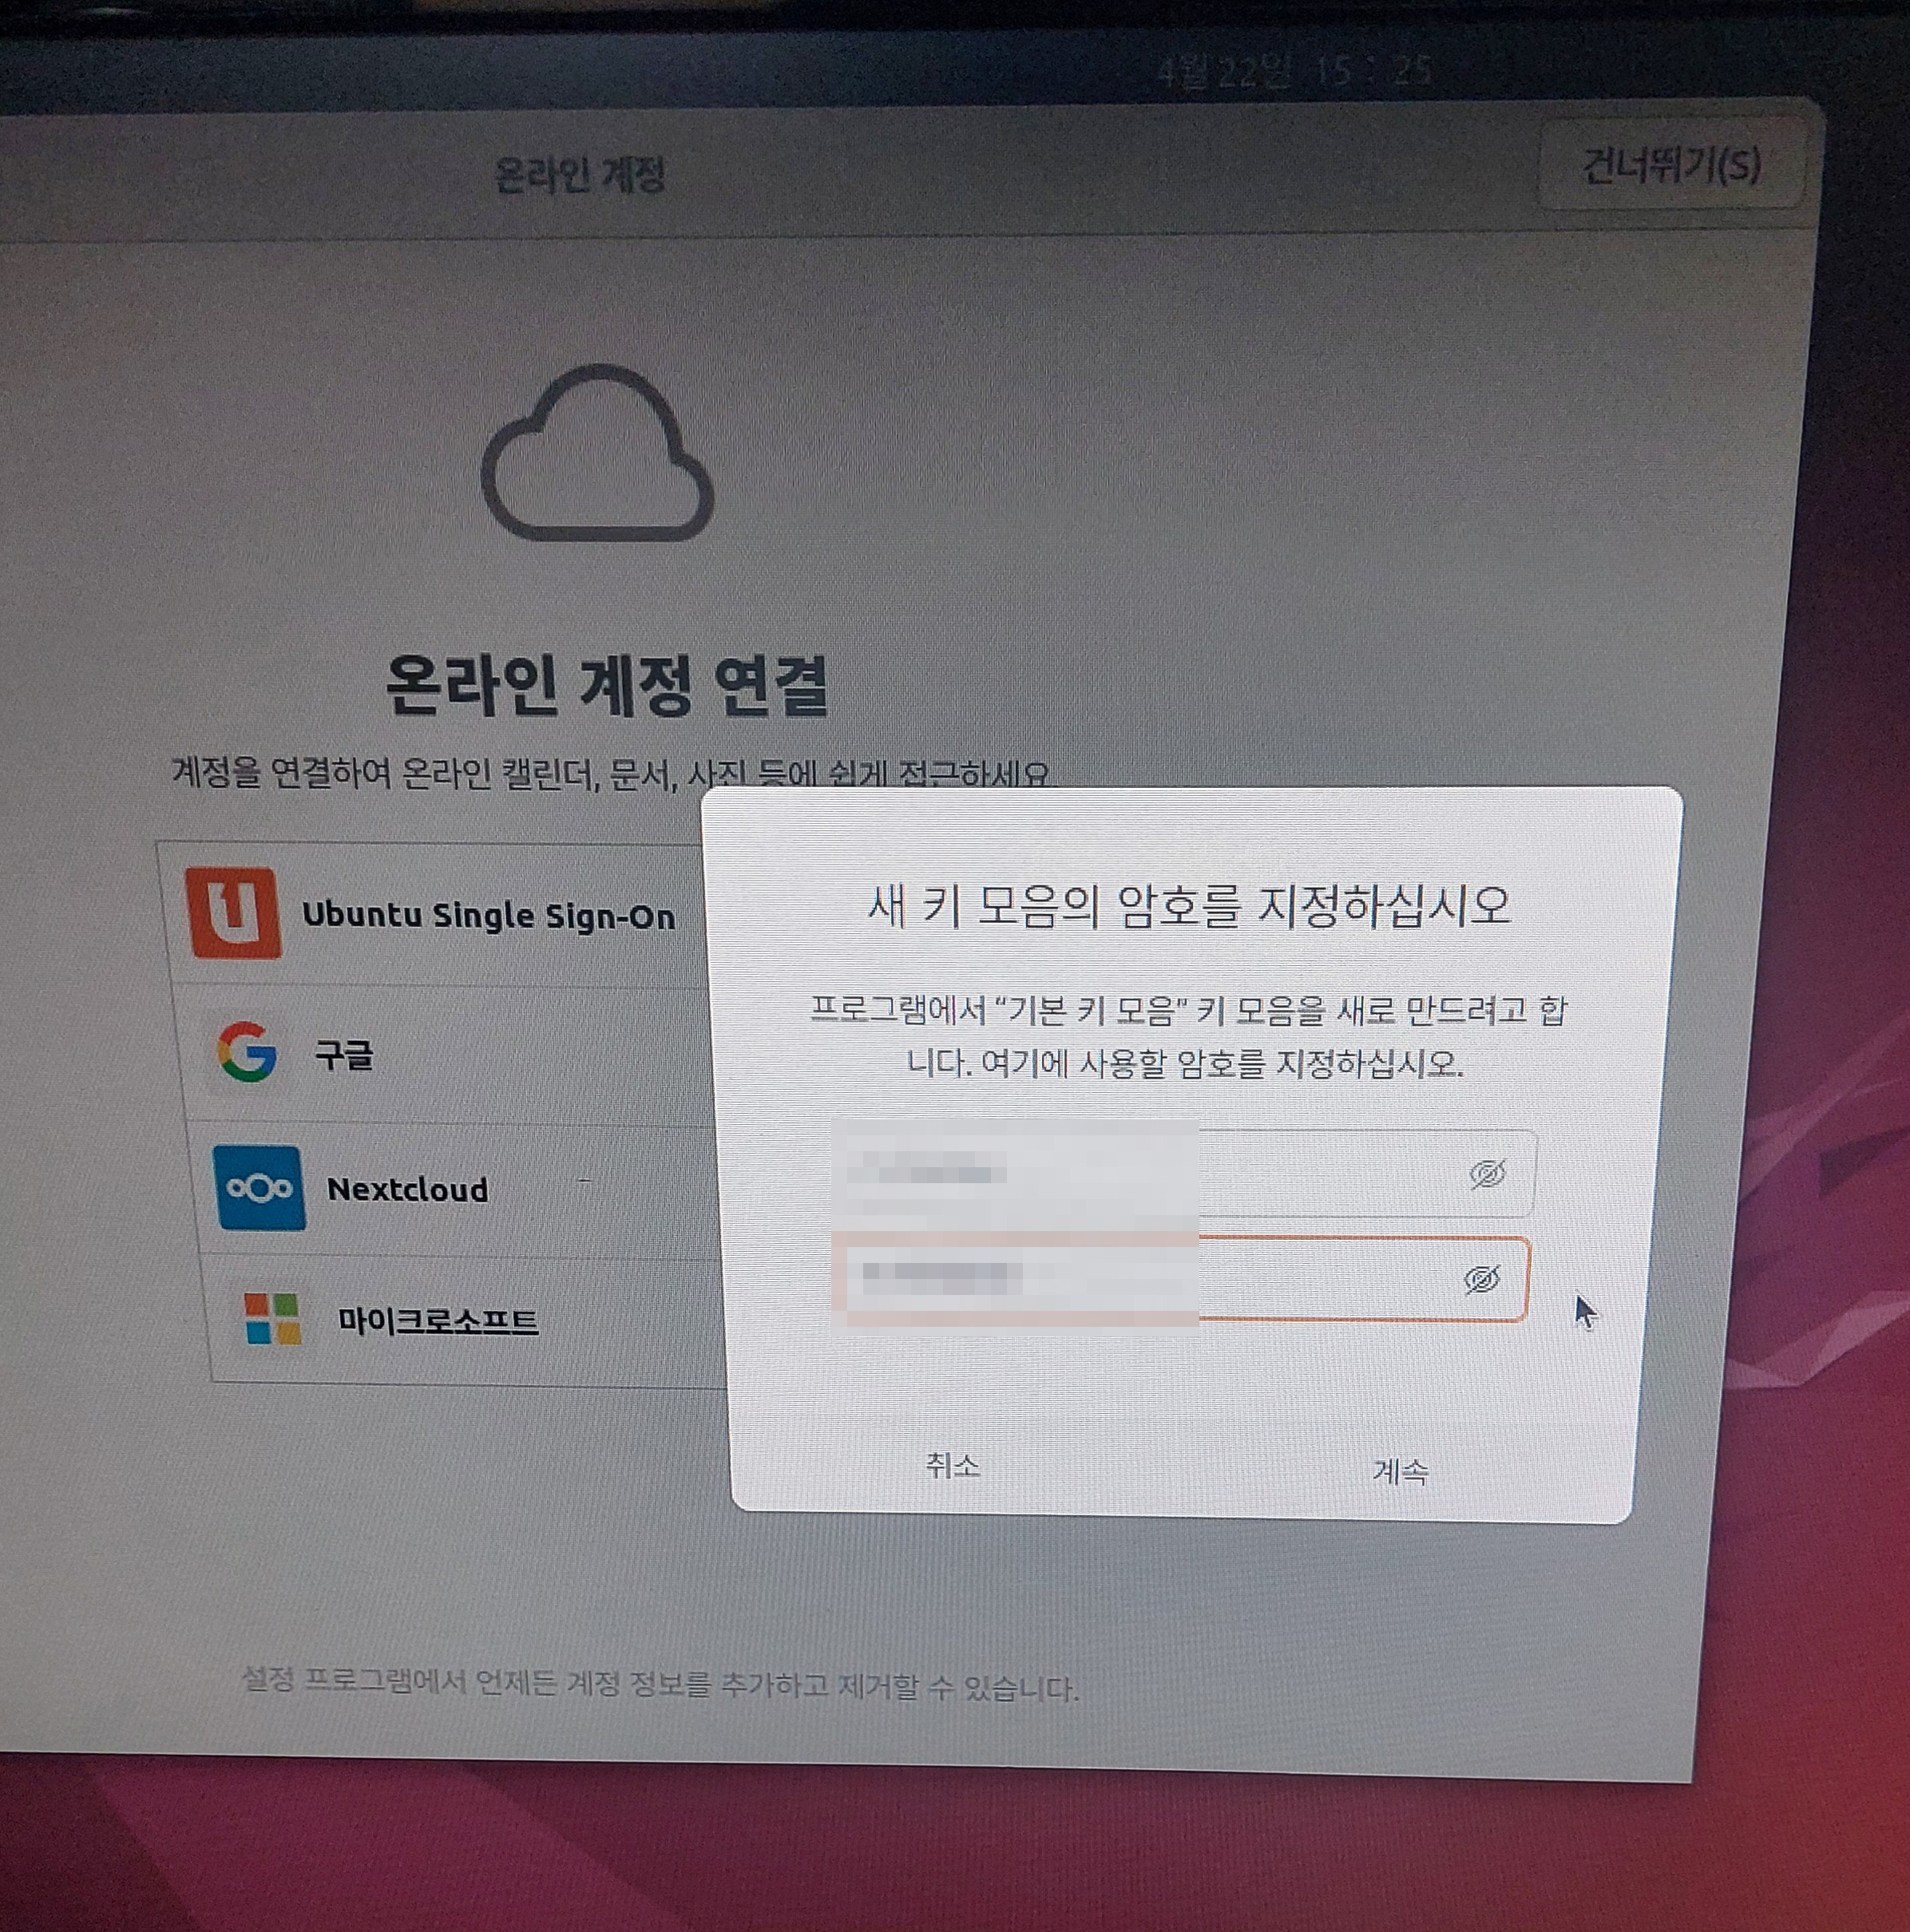
Task: Click 취소 to cancel keyring dialog
Action: [x=952, y=1466]
